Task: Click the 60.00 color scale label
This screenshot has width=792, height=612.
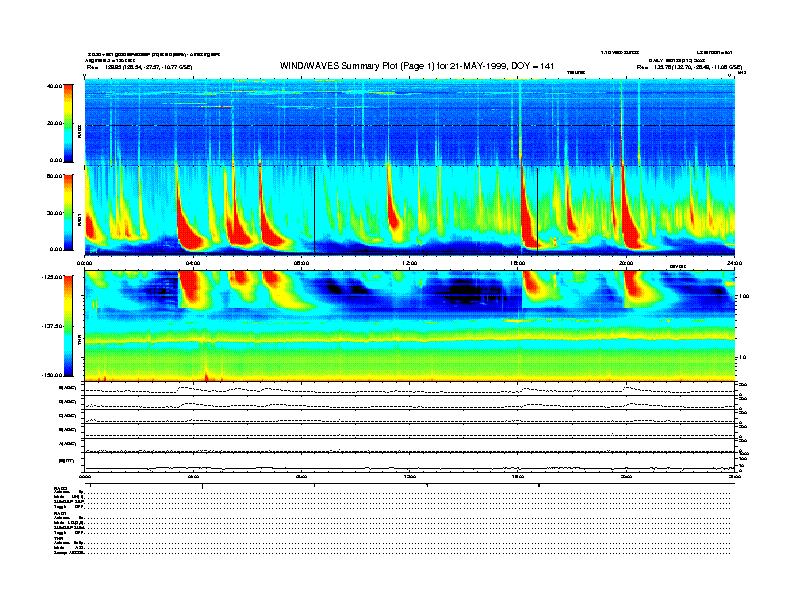Action: pos(54,176)
